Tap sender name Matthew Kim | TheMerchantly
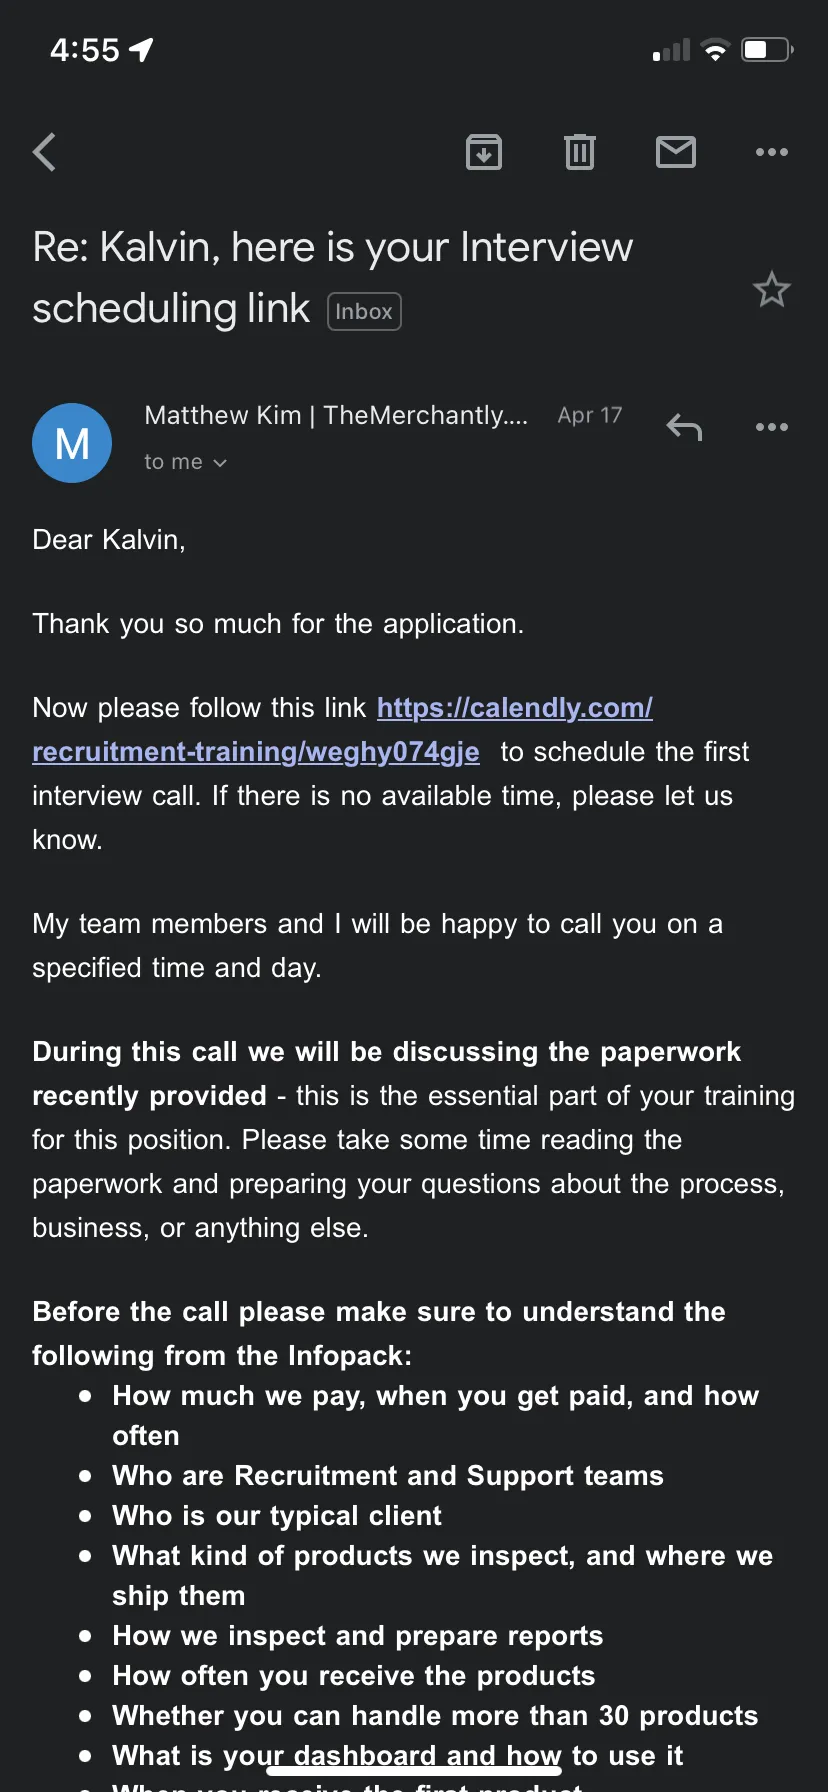Image resolution: width=828 pixels, height=1792 pixels. tap(336, 415)
